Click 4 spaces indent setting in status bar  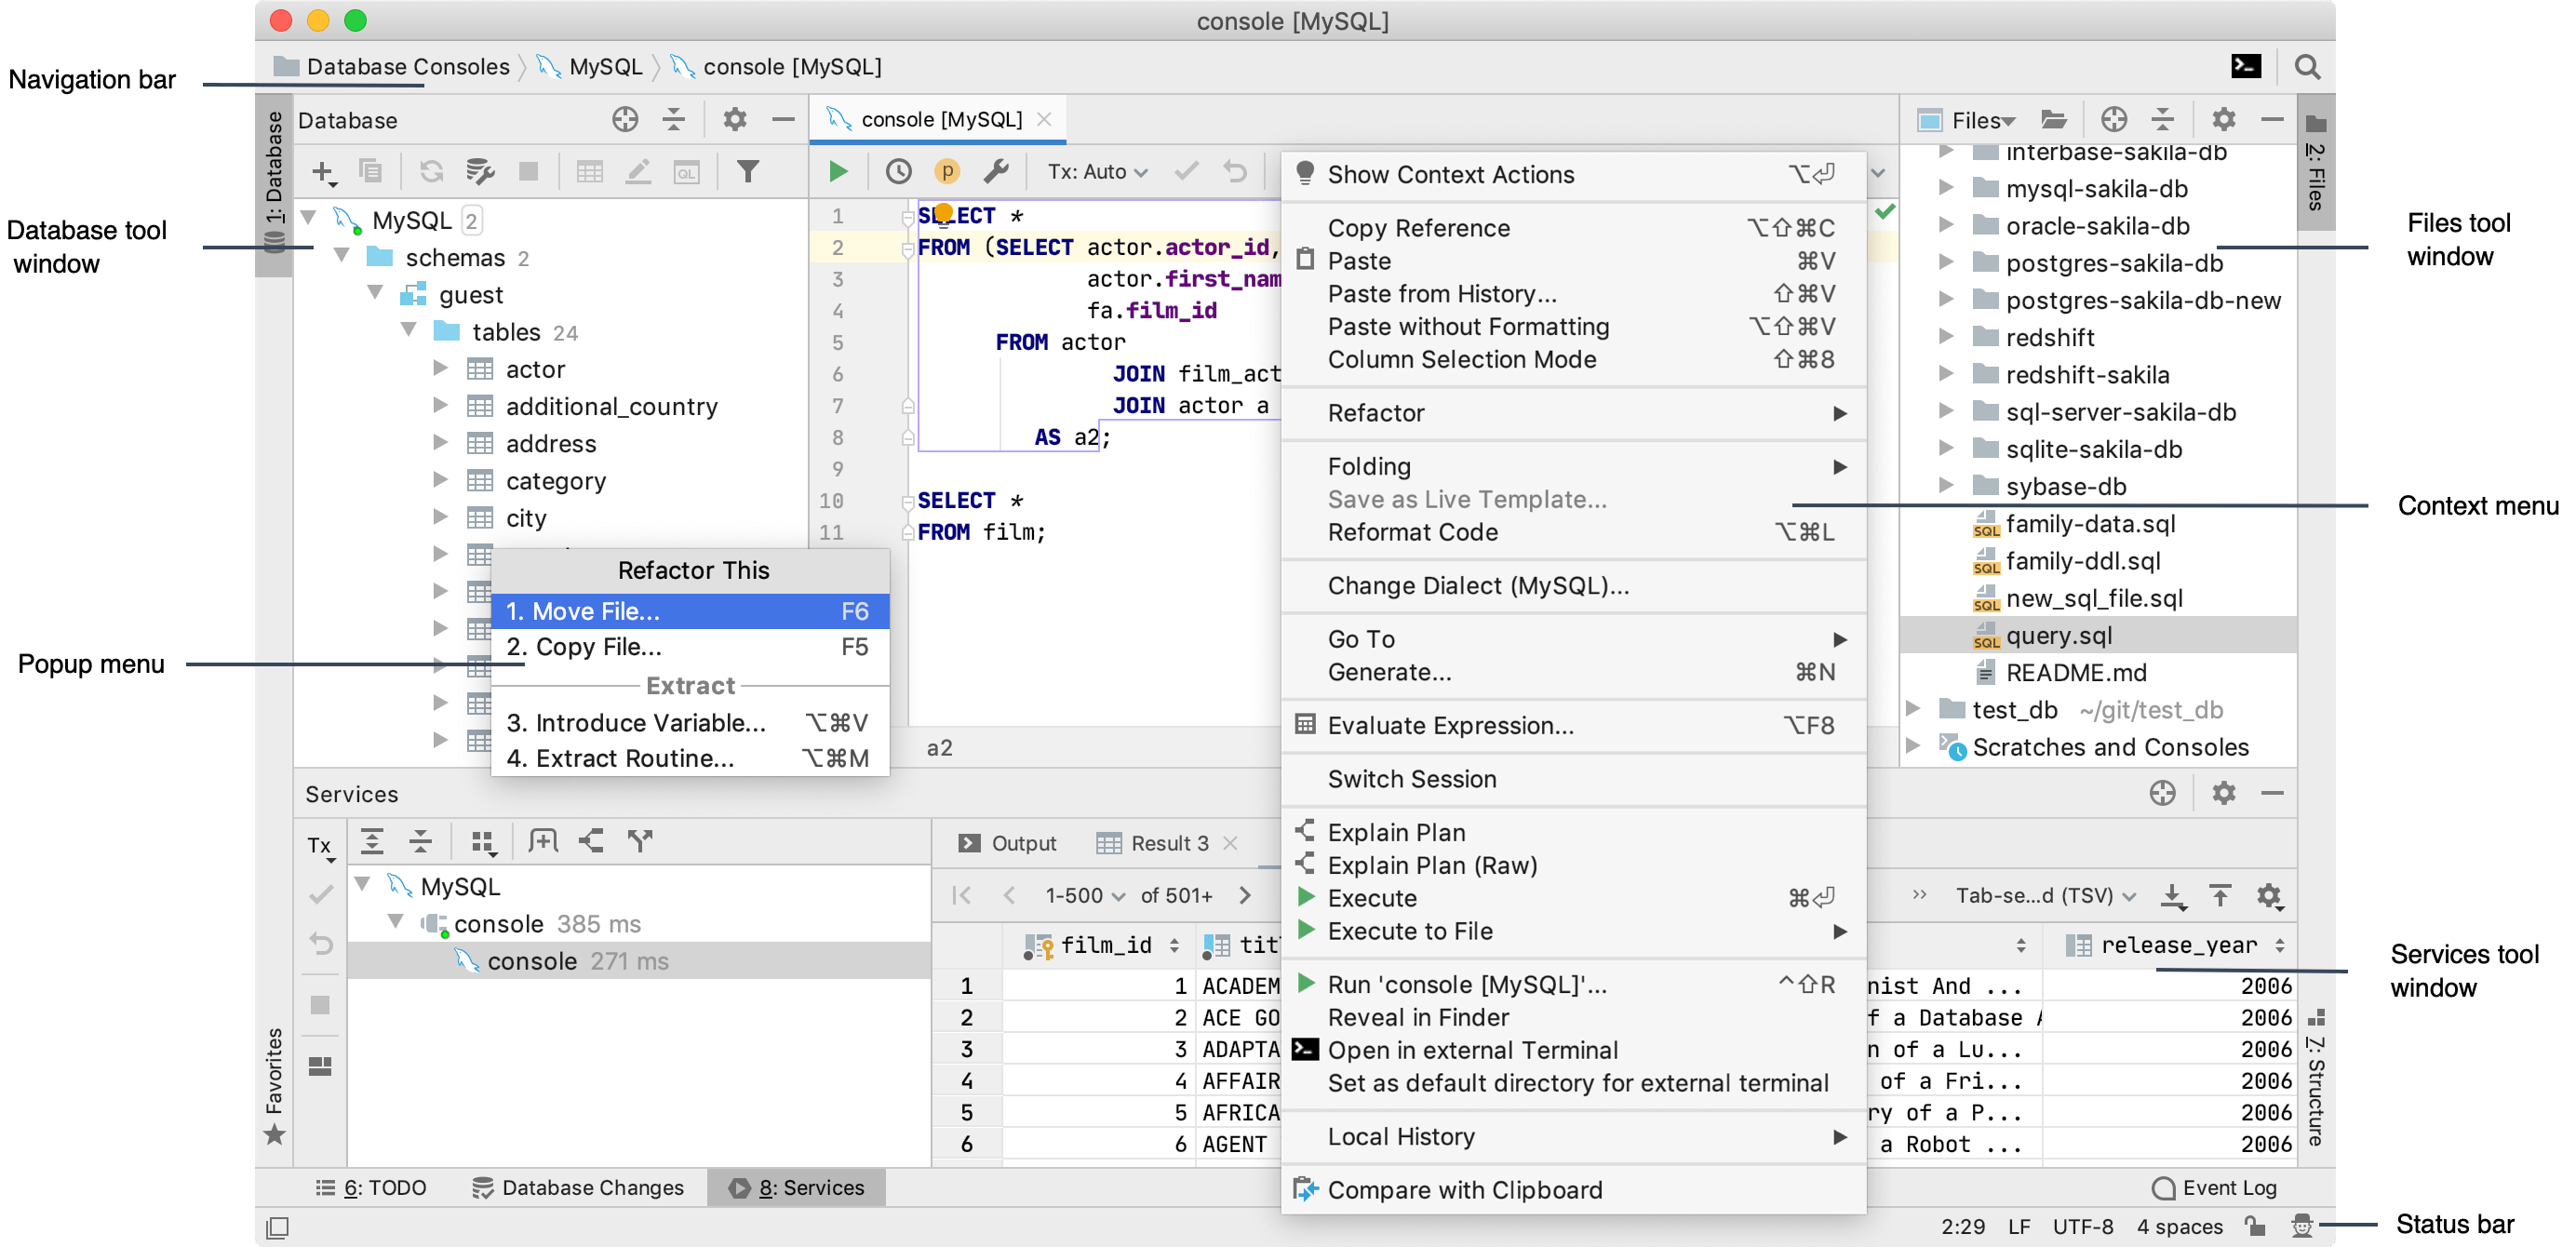[x=2180, y=1226]
